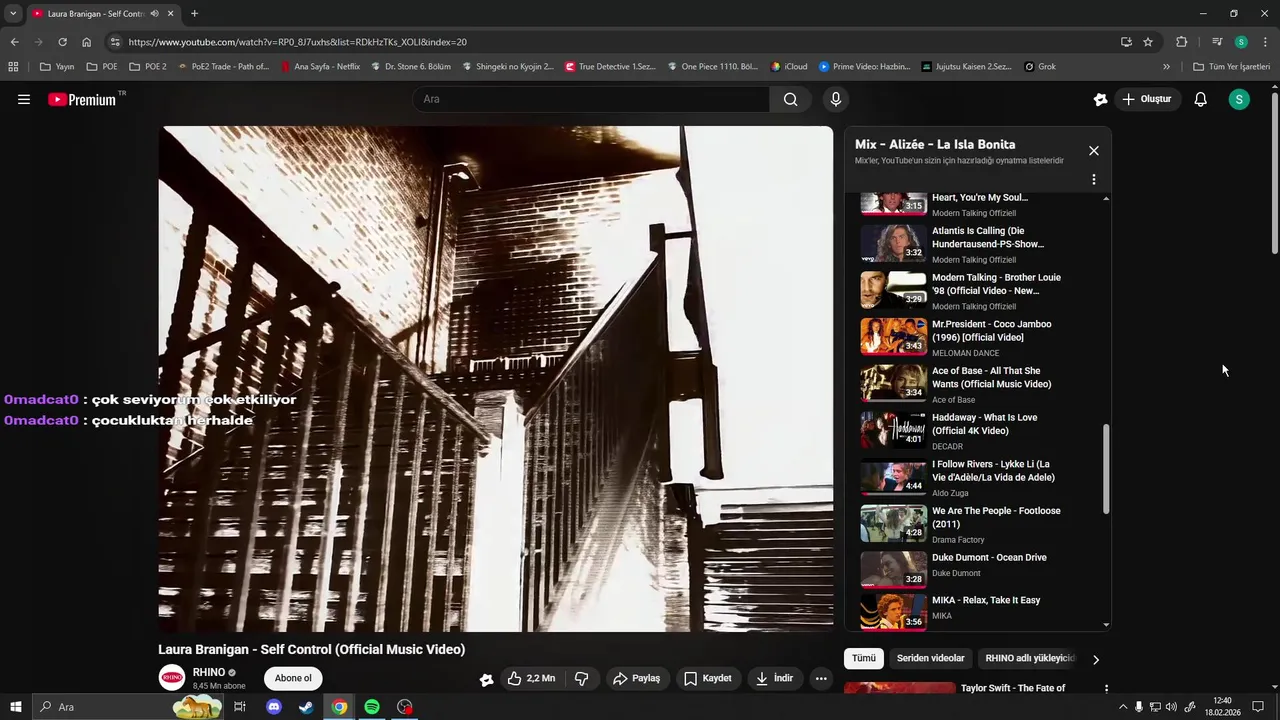Image resolution: width=1280 pixels, height=720 pixels.
Task: Share the video using Paylaş
Action: (x=637, y=678)
